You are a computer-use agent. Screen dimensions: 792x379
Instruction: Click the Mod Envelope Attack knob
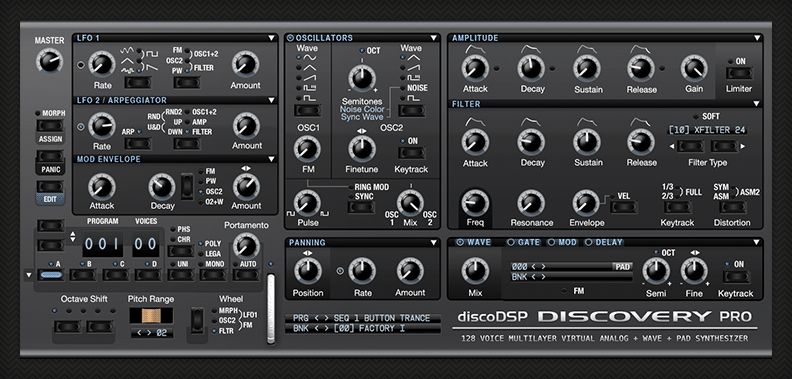pyautogui.click(x=102, y=186)
